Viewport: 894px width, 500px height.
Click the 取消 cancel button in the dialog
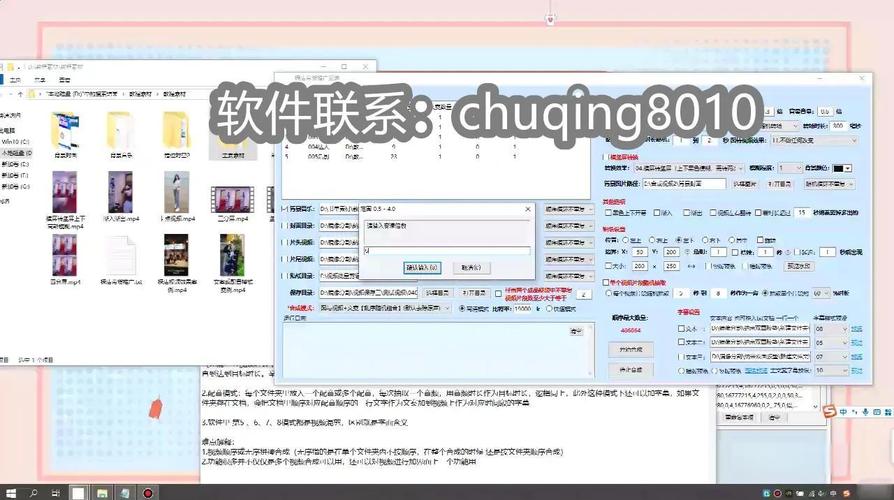click(471, 267)
